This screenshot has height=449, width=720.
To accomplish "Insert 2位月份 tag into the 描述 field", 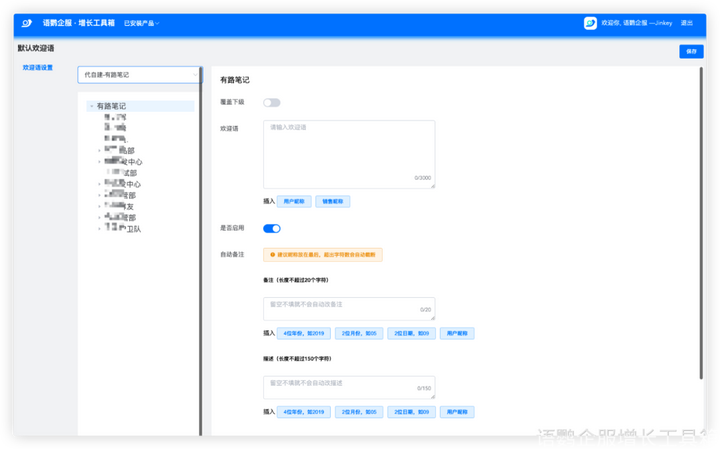I will point(359,411).
